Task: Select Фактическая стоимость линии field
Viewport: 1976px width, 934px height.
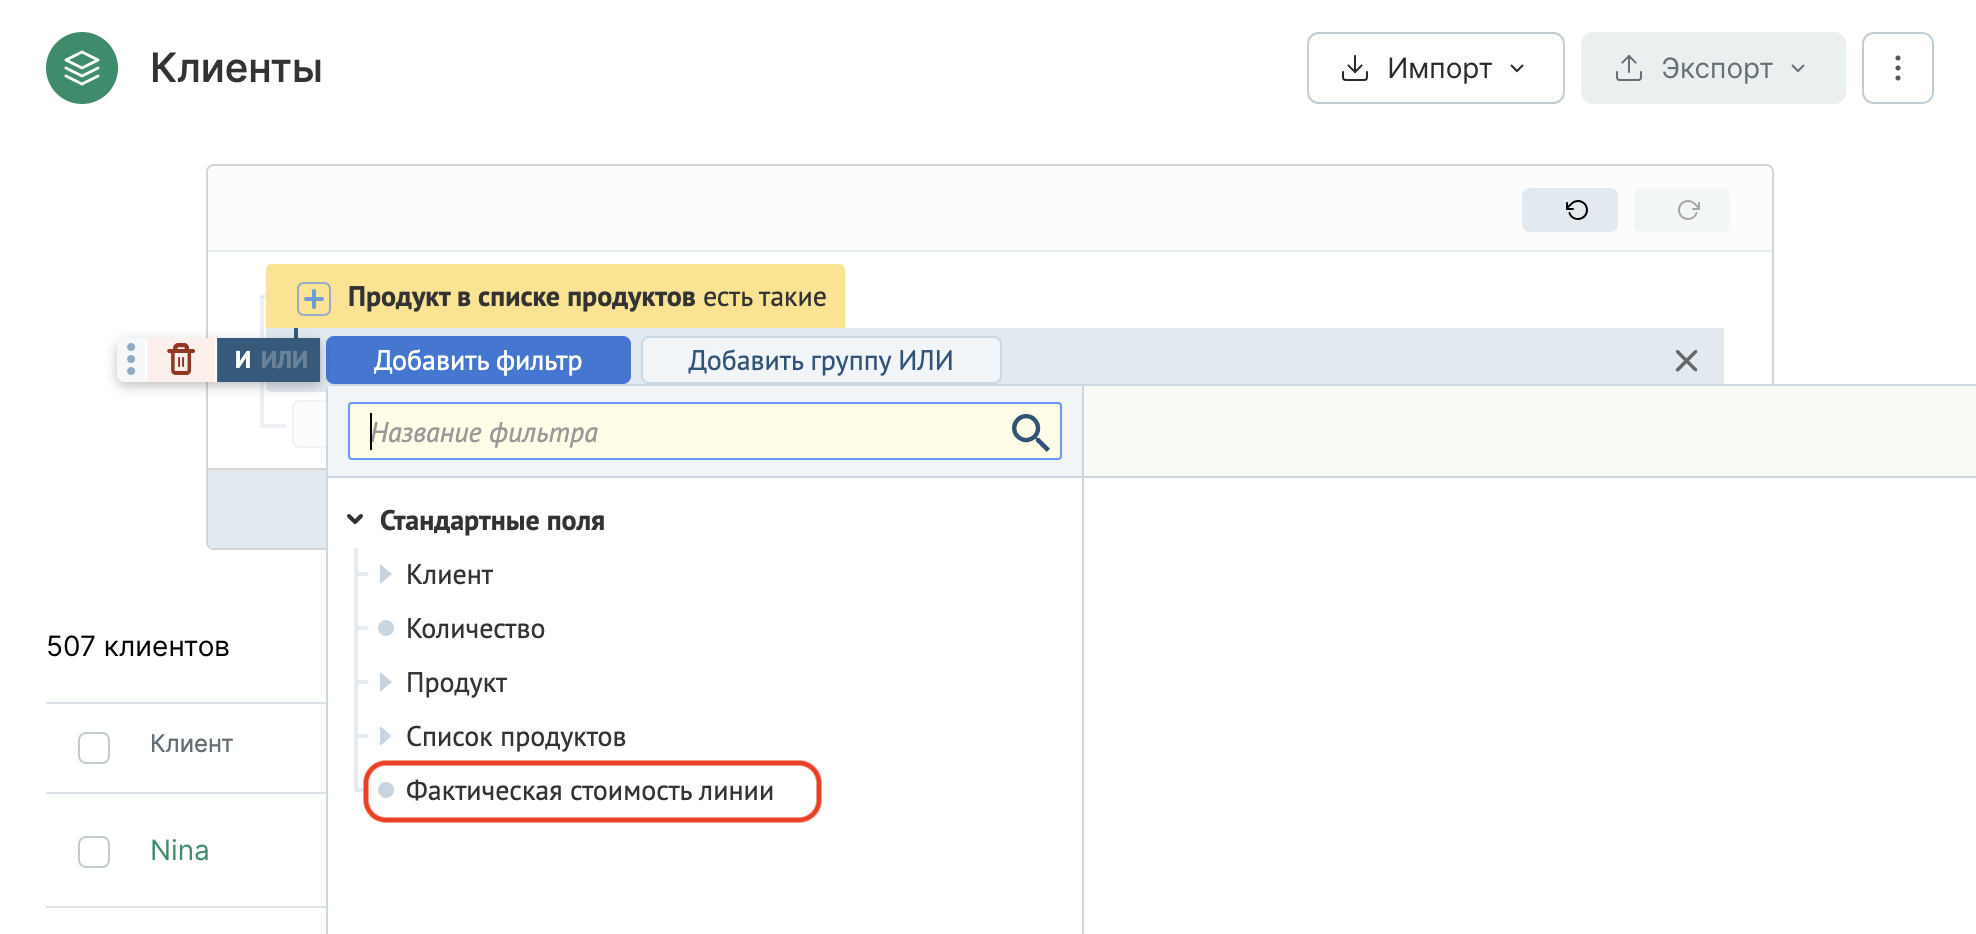Action: pyautogui.click(x=590, y=791)
